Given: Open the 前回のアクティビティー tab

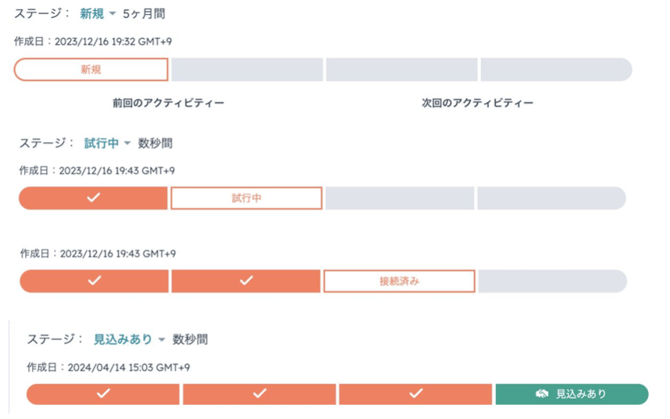Looking at the screenshot, I should pyautogui.click(x=168, y=103).
